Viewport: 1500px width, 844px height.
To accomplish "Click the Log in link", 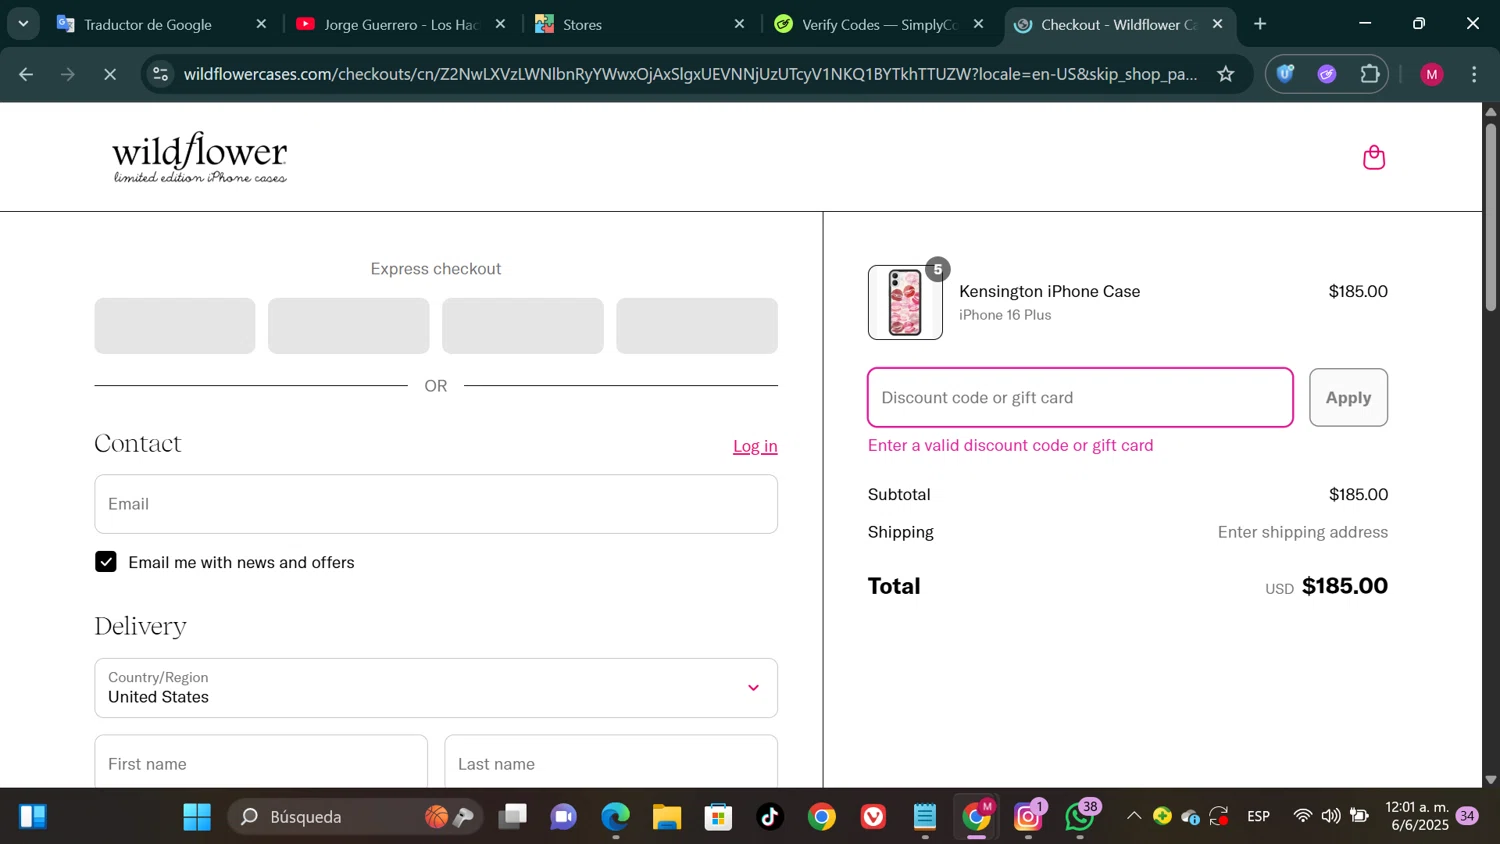I will (755, 446).
